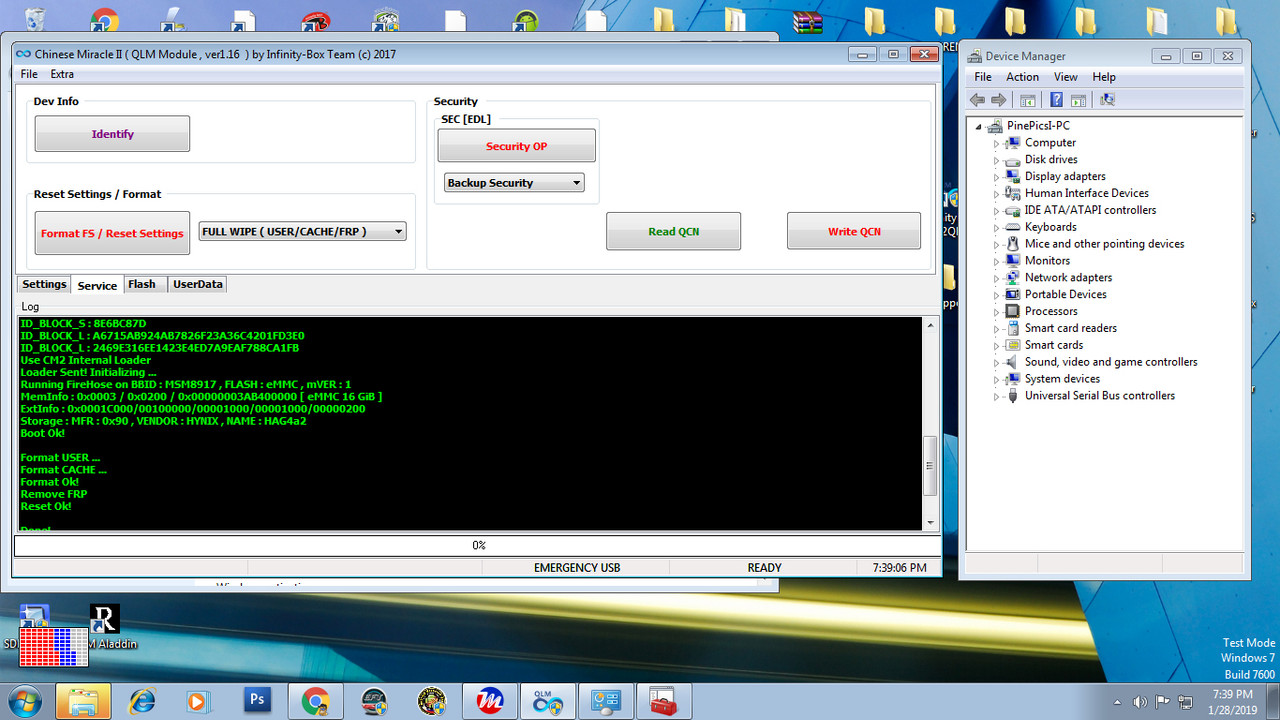Viewport: 1280px width, 720px height.
Task: Open the Recycle Bin desktop icon
Action: tap(36, 18)
